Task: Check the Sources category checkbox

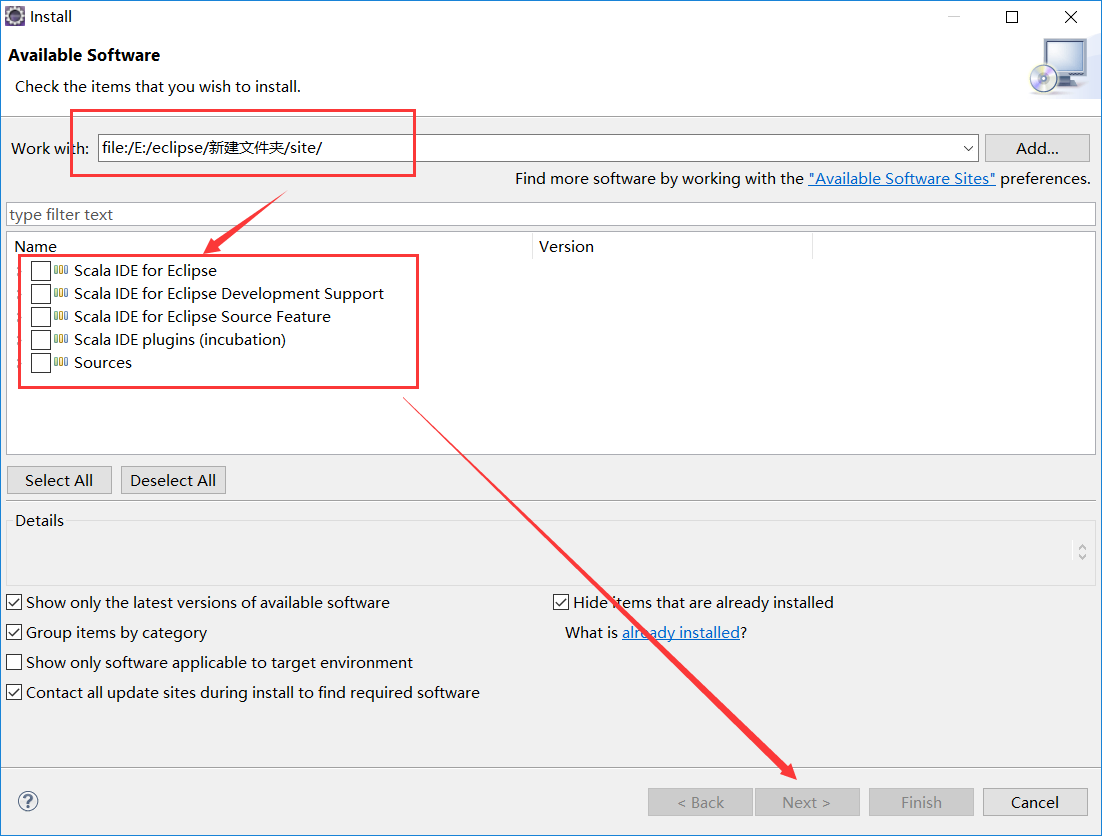Action: point(41,363)
